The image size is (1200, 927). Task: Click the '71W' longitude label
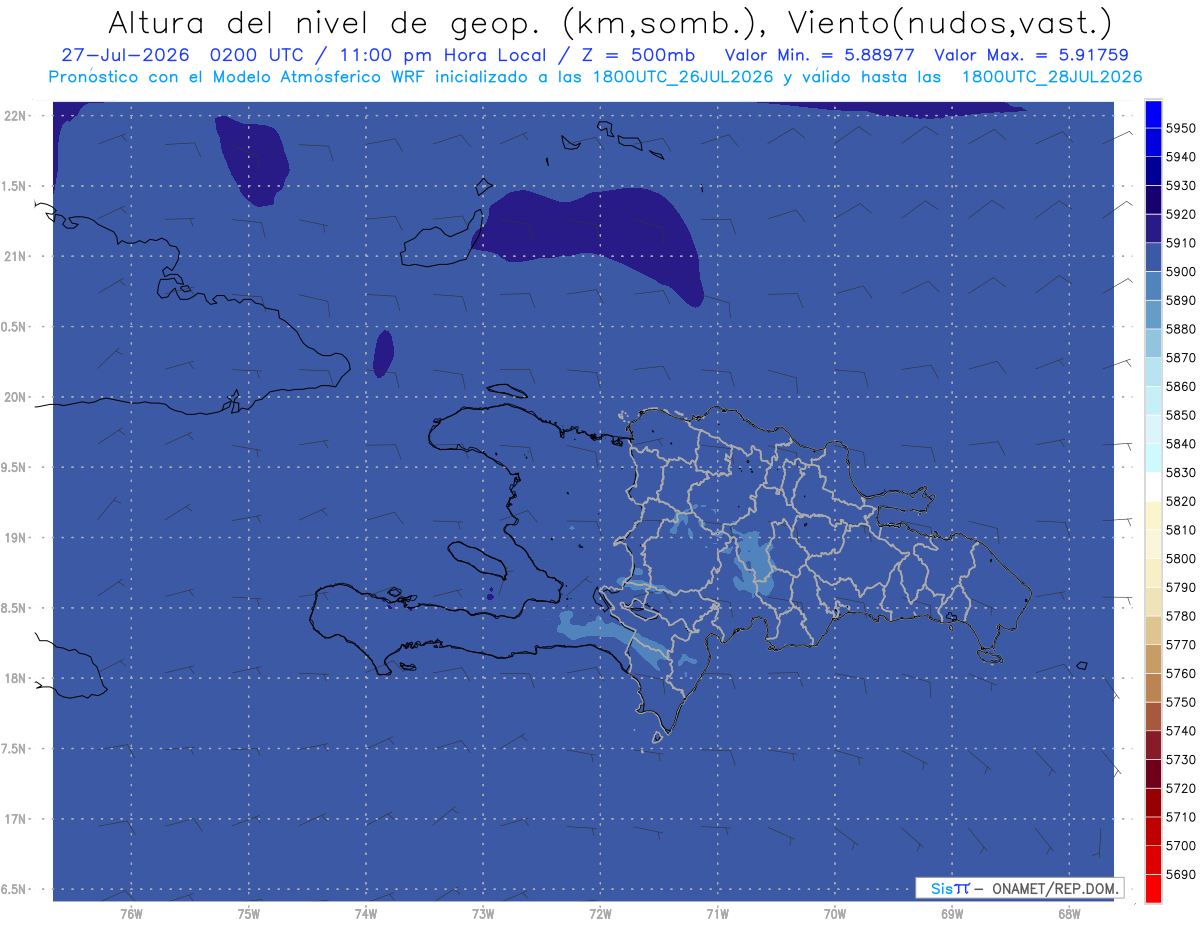pos(717,913)
